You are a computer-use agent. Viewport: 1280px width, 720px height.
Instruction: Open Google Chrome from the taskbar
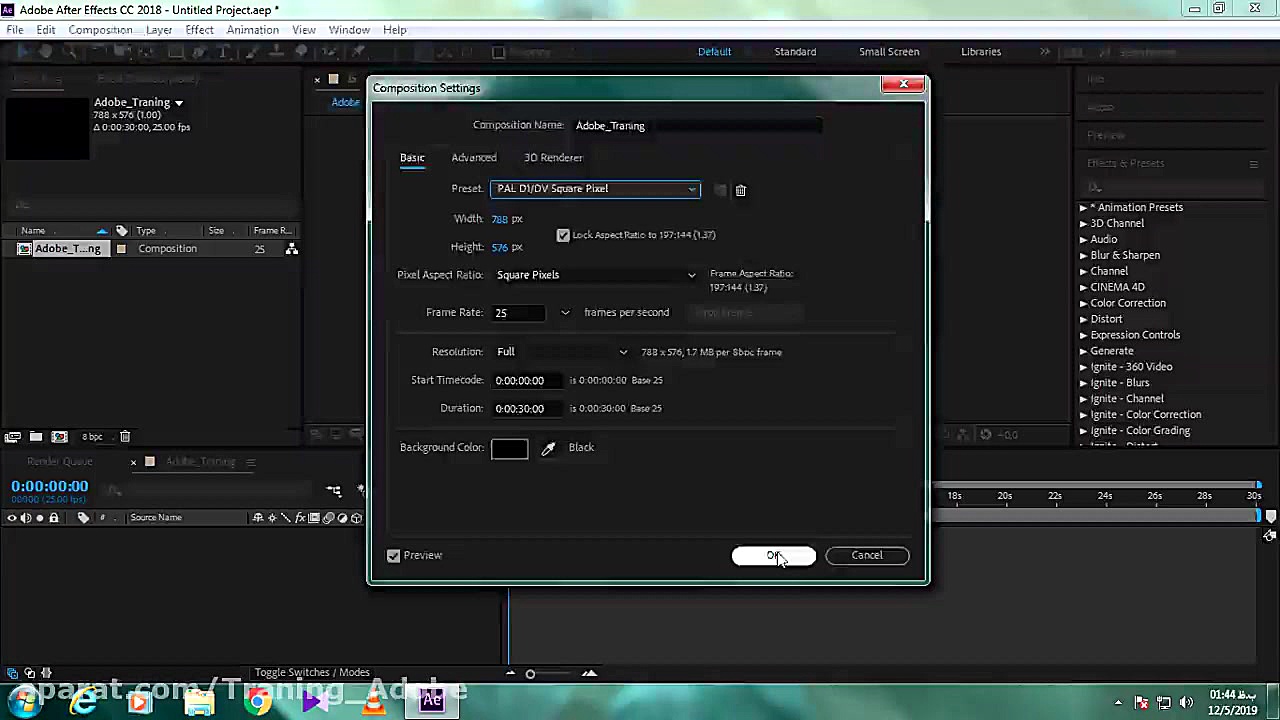click(257, 701)
